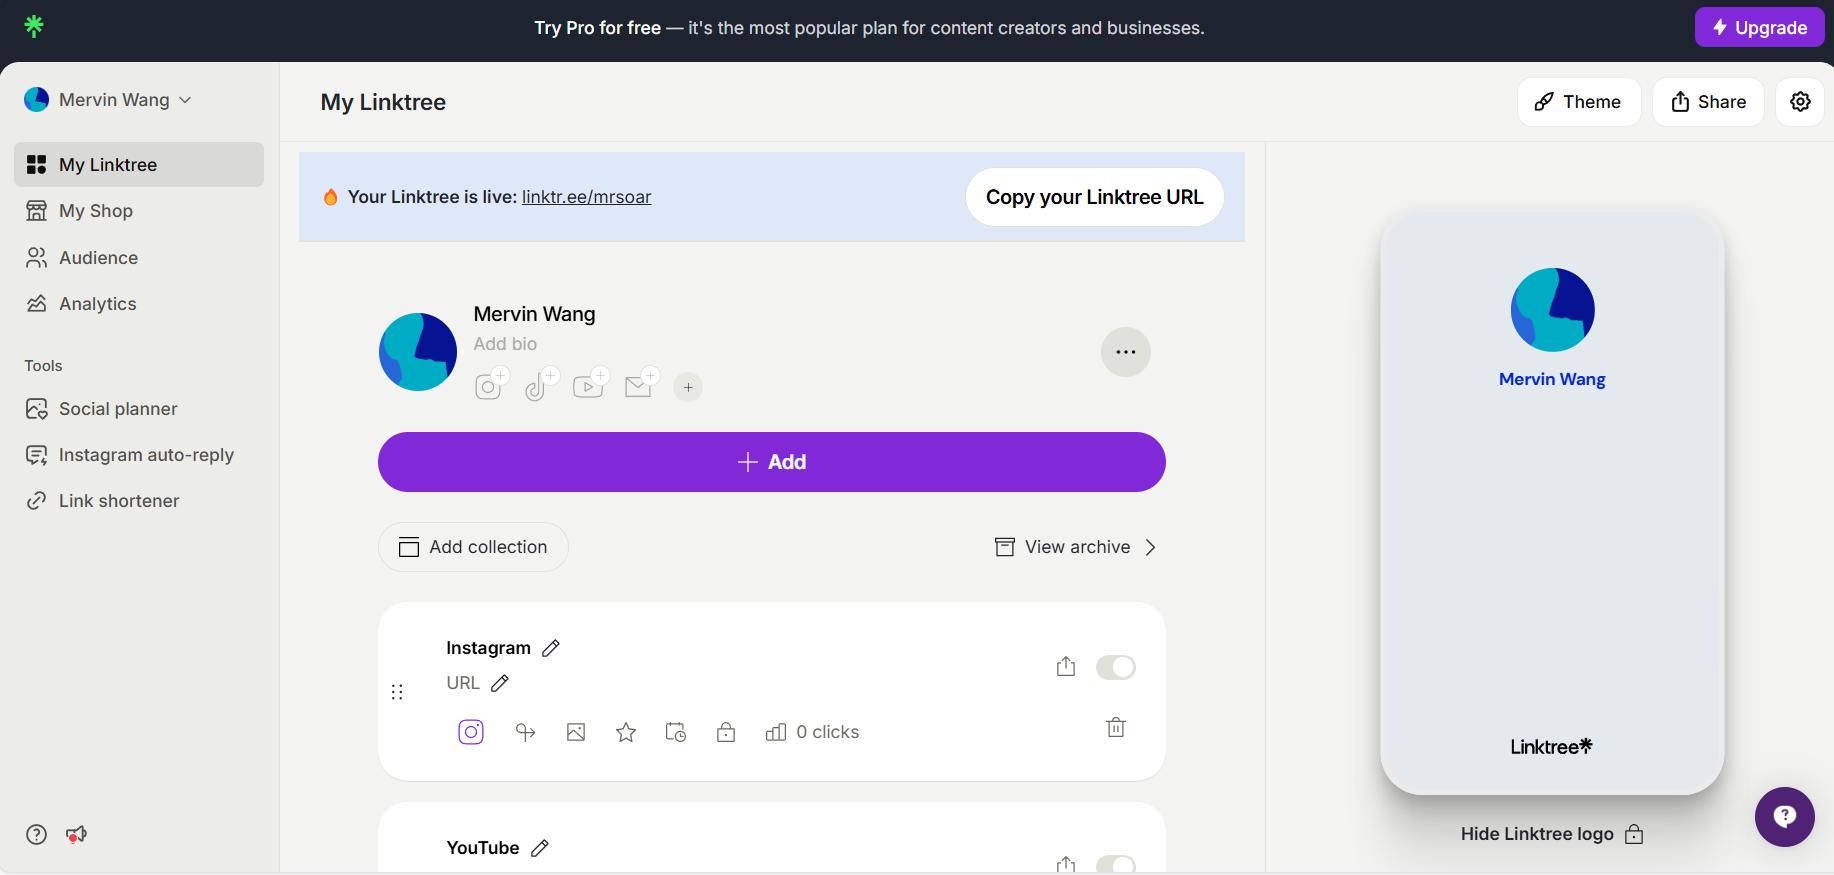Open redirect option on Instagram link
This screenshot has width=1834, height=875.
point(526,732)
